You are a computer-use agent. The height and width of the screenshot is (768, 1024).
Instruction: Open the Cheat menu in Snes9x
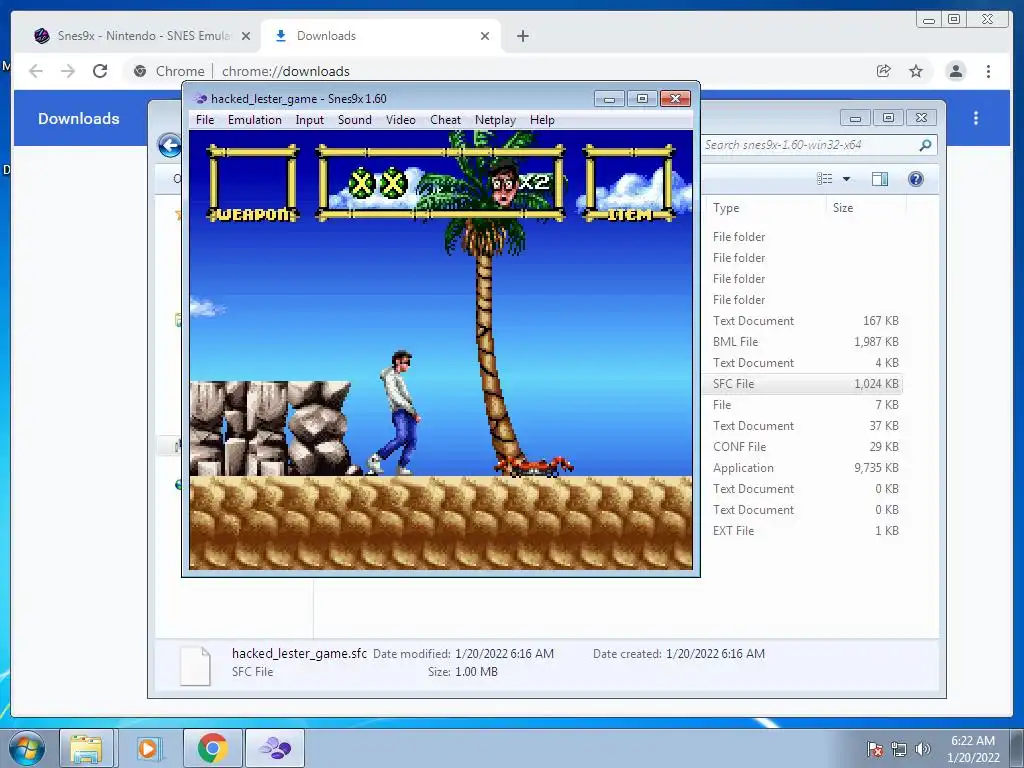coord(445,120)
